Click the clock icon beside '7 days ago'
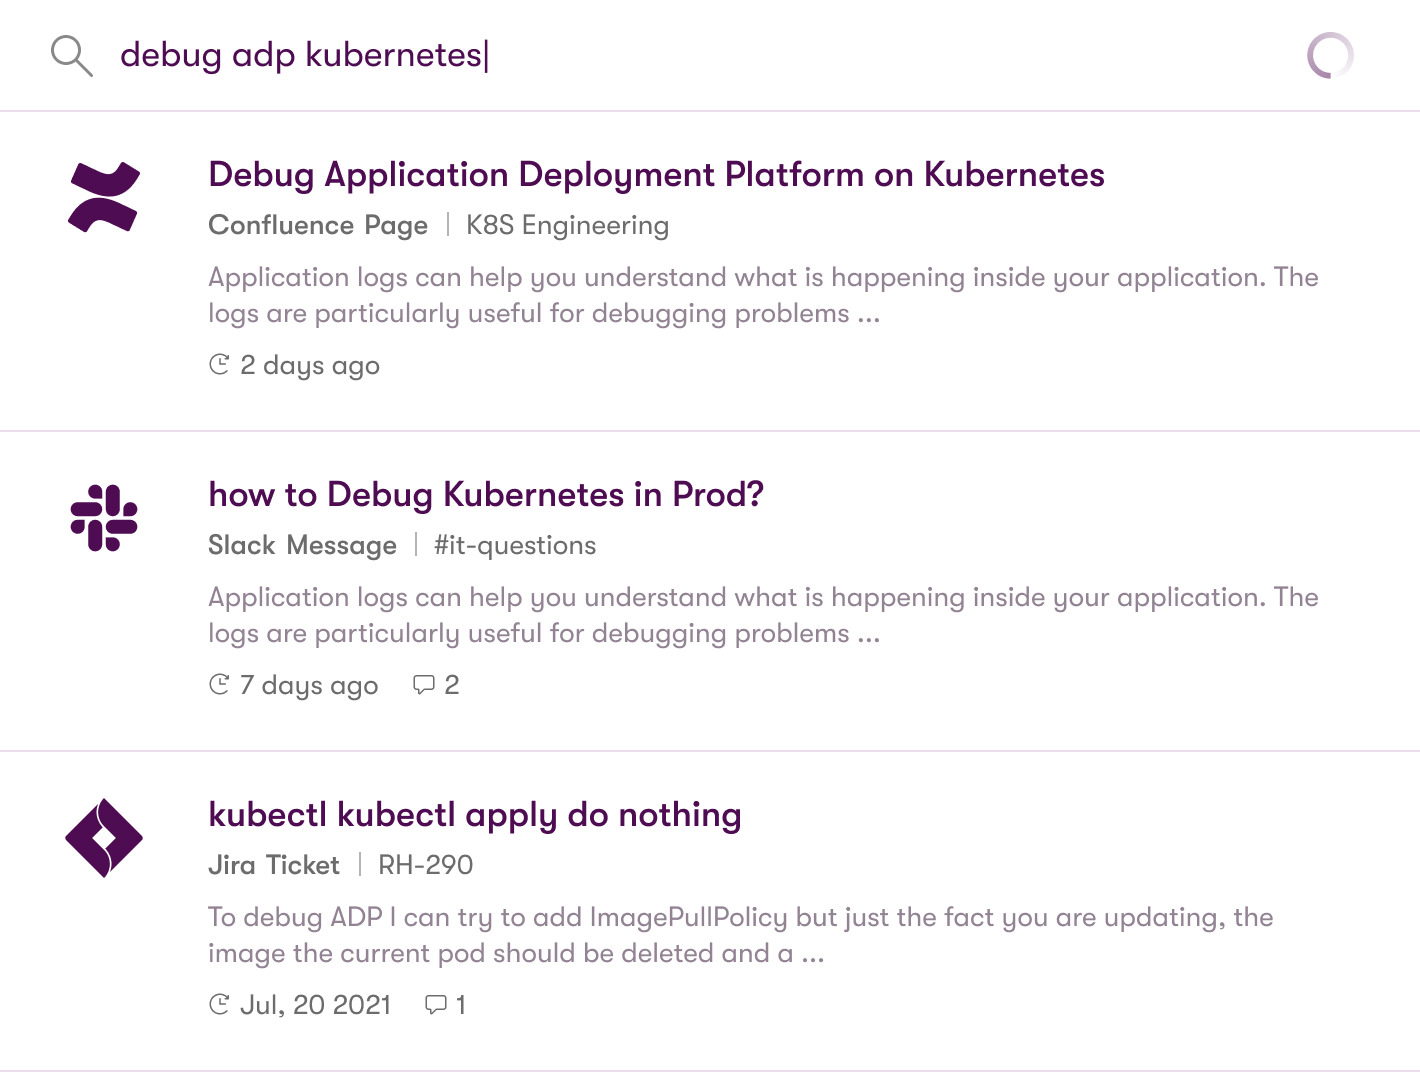The height and width of the screenshot is (1072, 1420). pyautogui.click(x=219, y=685)
